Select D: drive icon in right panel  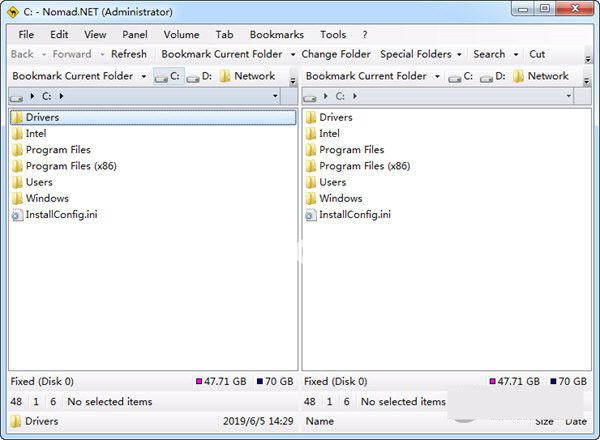493,76
